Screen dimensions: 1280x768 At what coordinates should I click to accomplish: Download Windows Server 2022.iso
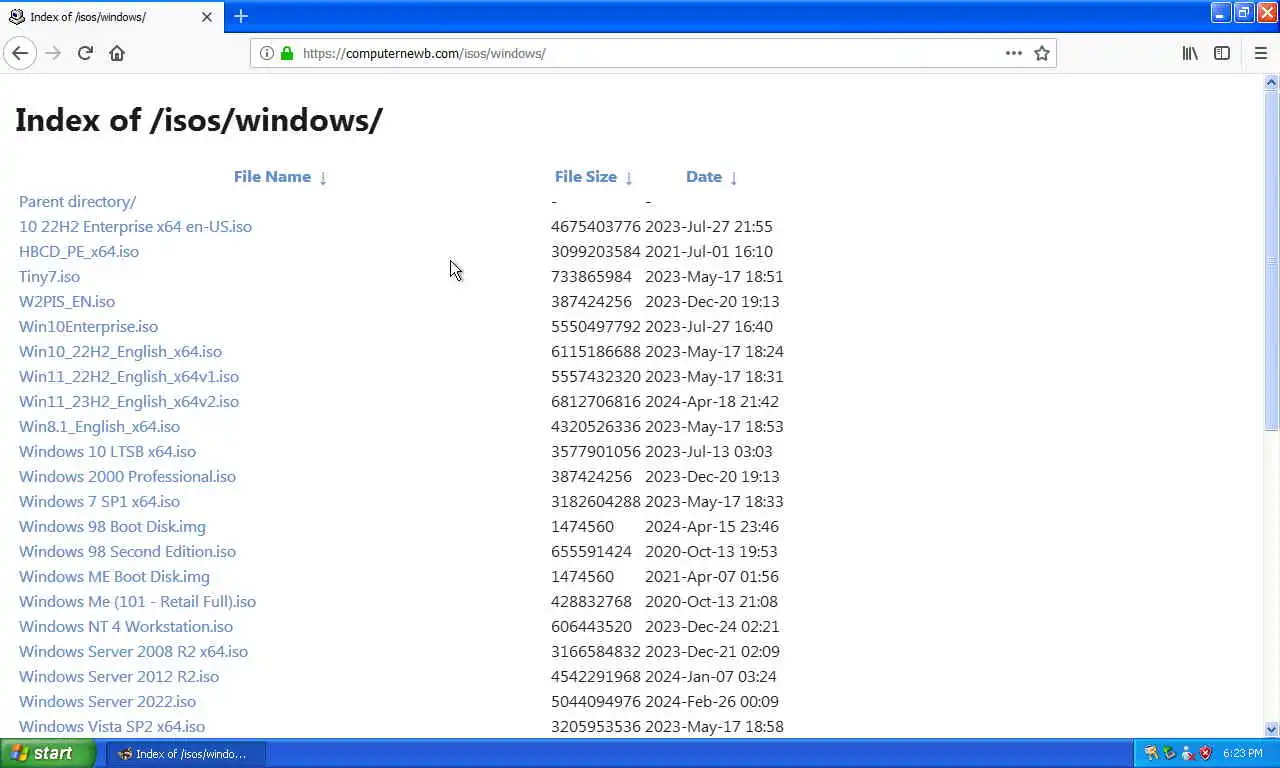[107, 701]
